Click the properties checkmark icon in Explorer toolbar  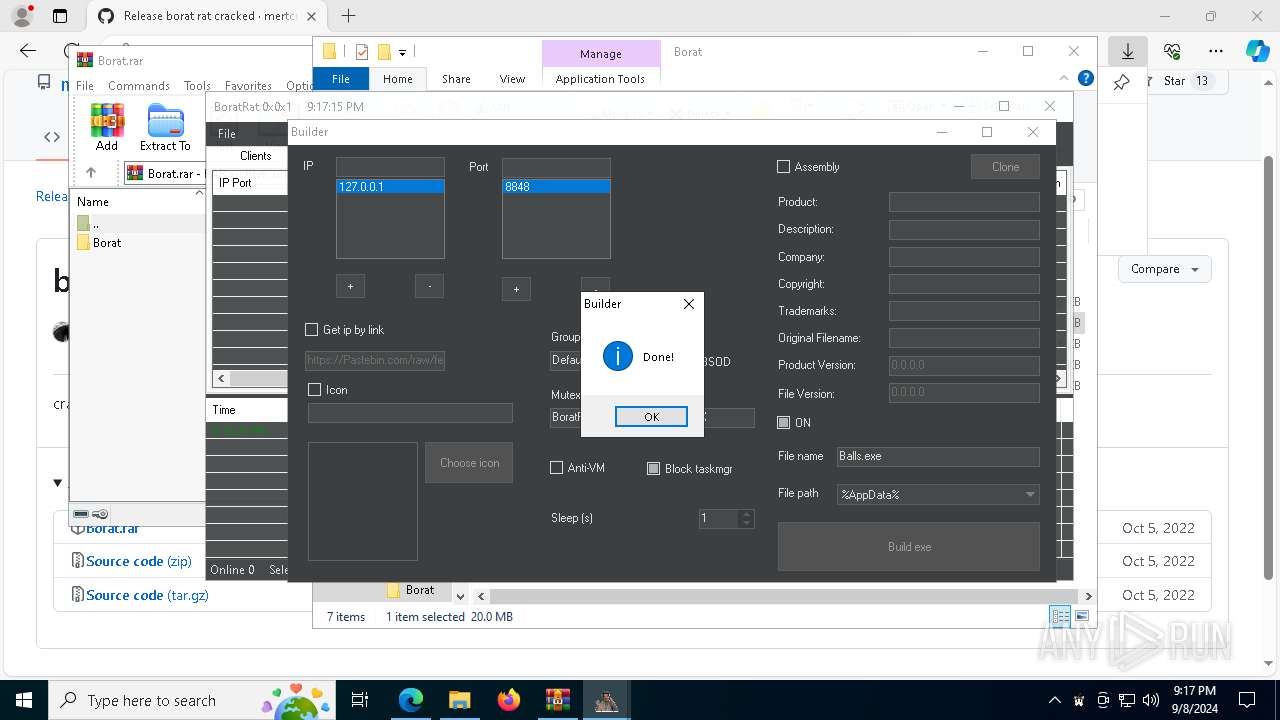[x=361, y=52]
